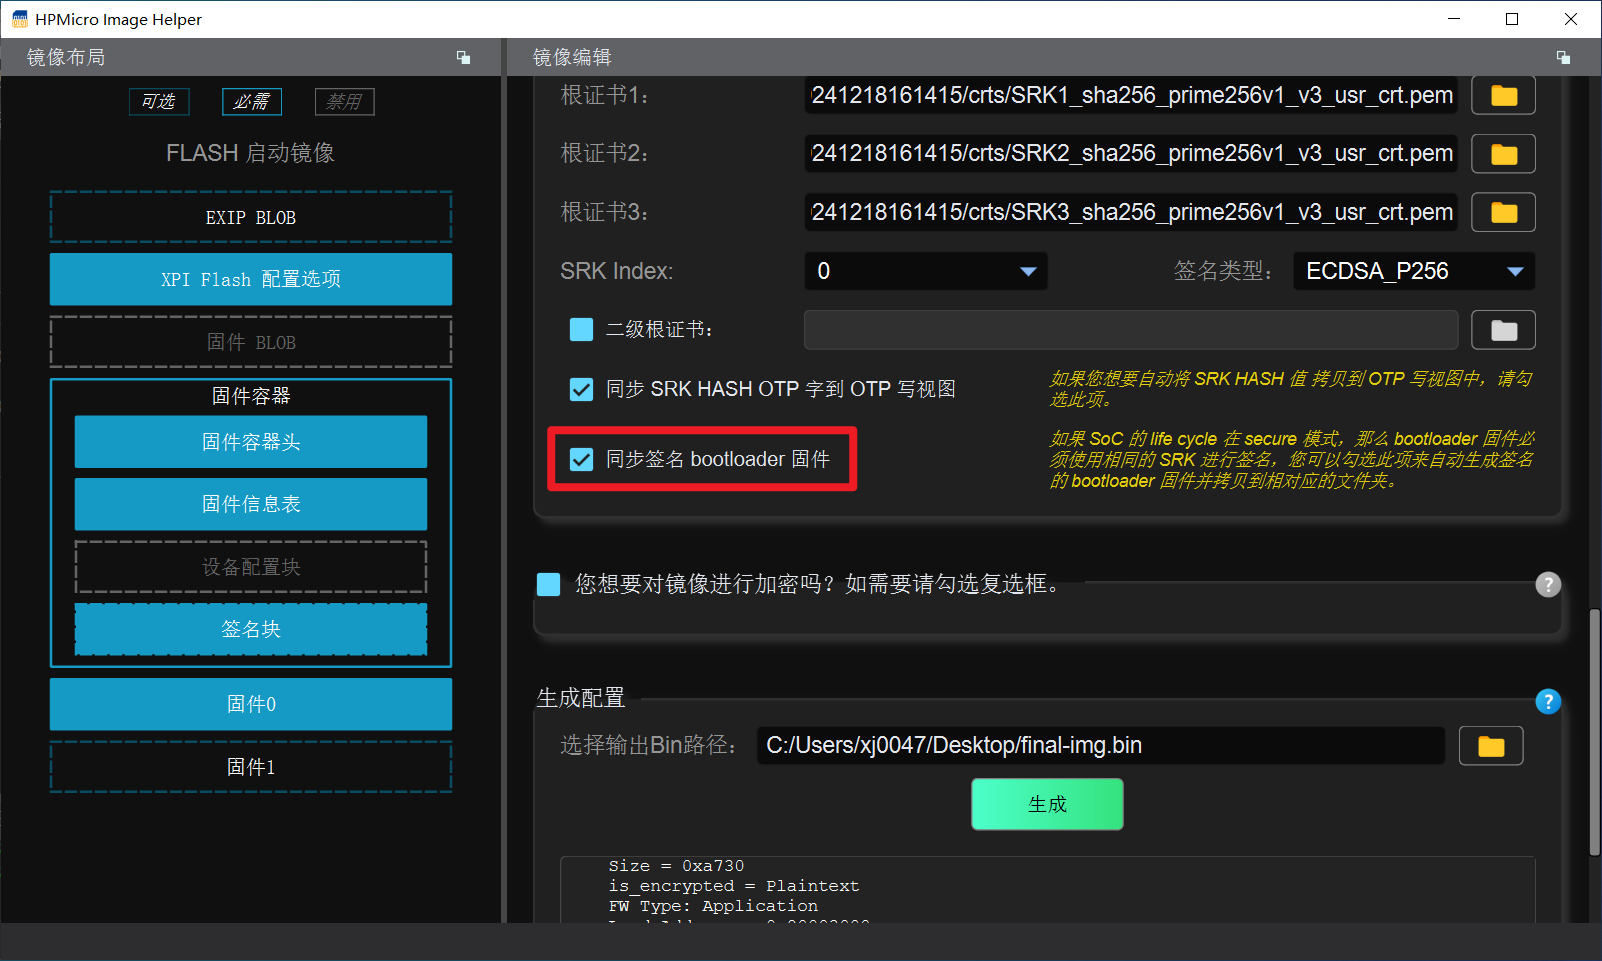This screenshot has height=961, width=1602.
Task: Click the HPMicro Image Helper app icon
Action: coord(19,19)
